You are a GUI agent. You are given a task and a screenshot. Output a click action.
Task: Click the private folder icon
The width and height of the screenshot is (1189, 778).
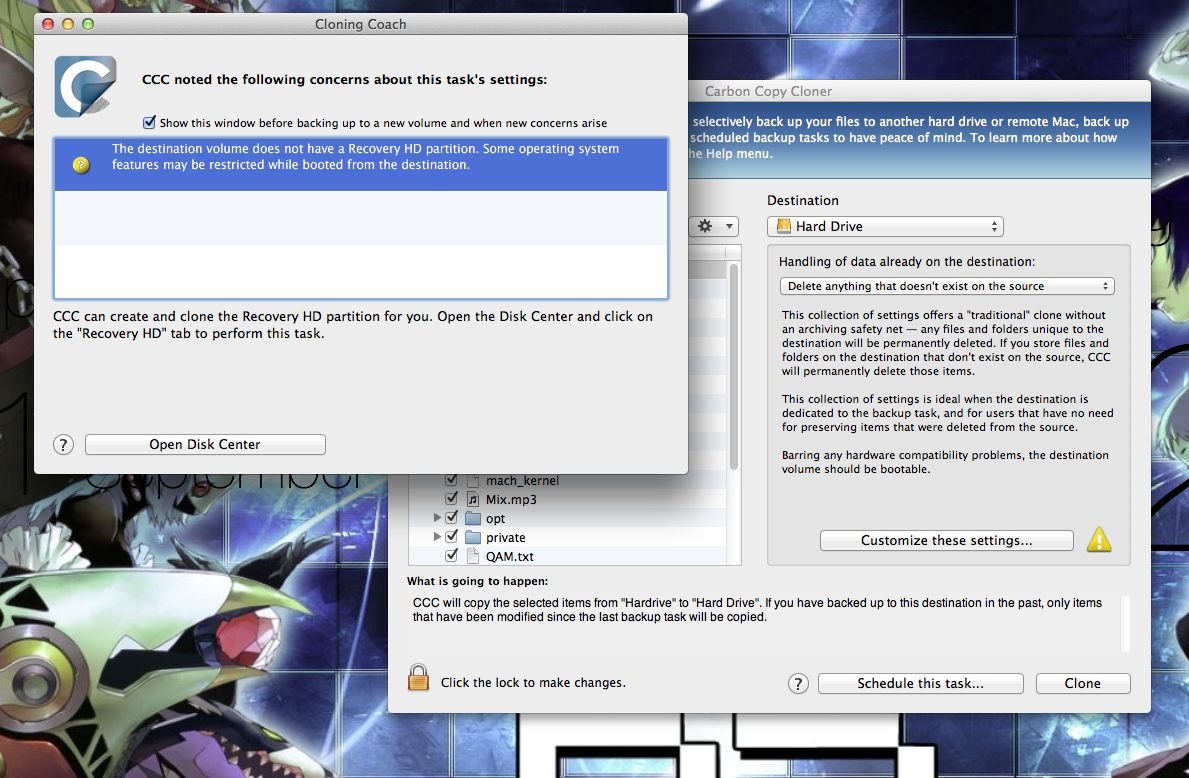[x=473, y=538]
